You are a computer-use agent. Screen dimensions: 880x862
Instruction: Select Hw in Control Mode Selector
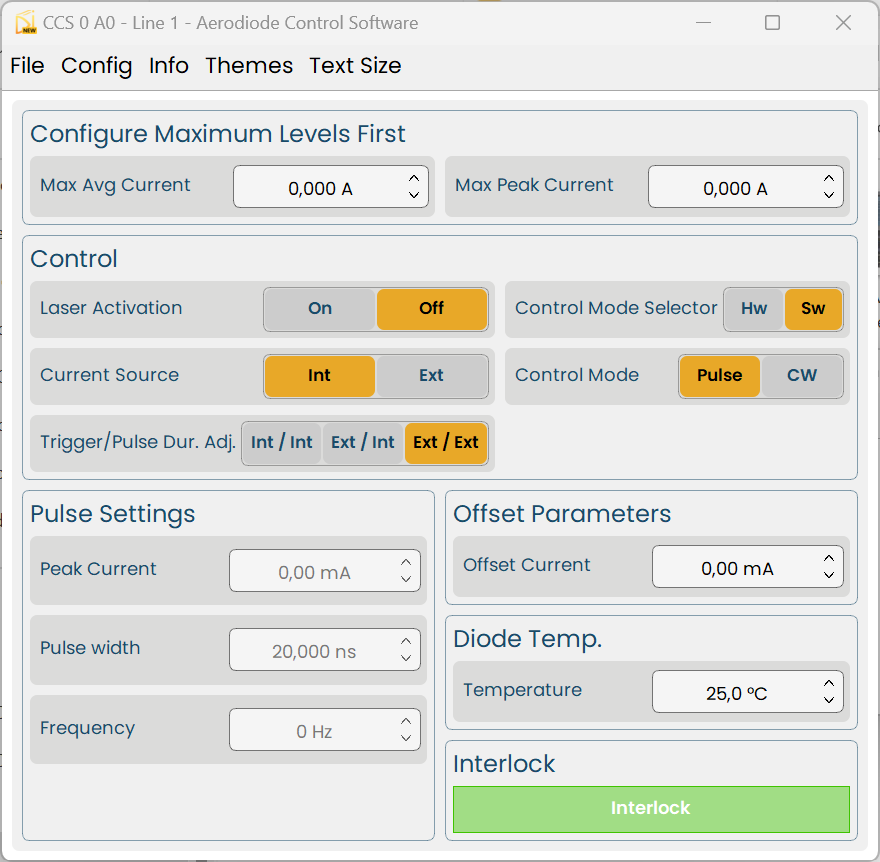754,309
